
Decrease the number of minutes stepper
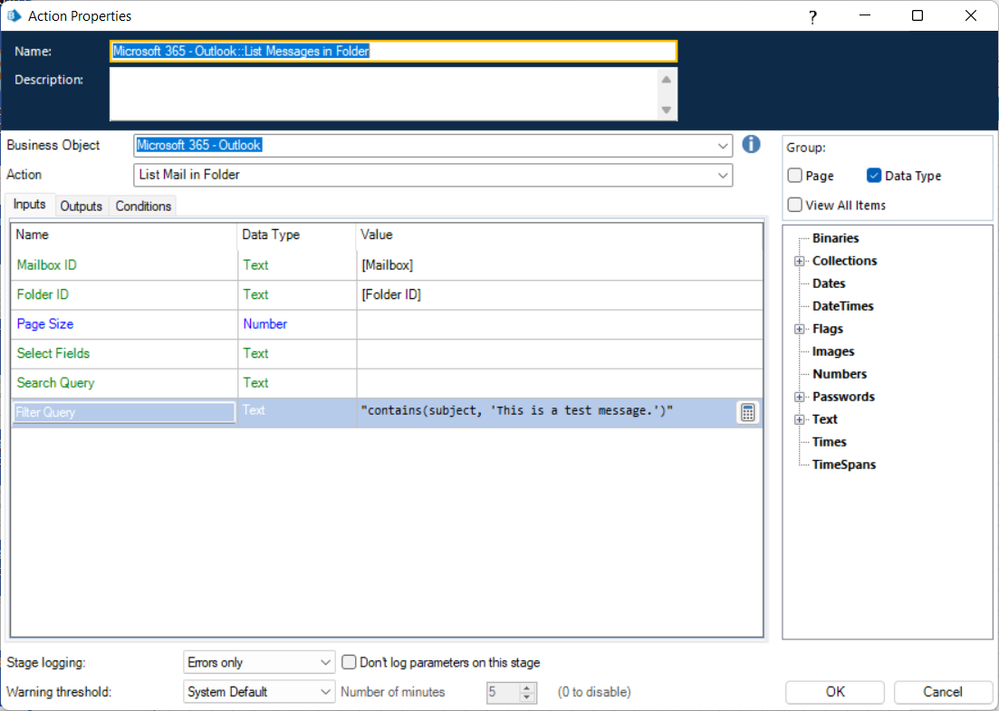pyautogui.click(x=527, y=697)
